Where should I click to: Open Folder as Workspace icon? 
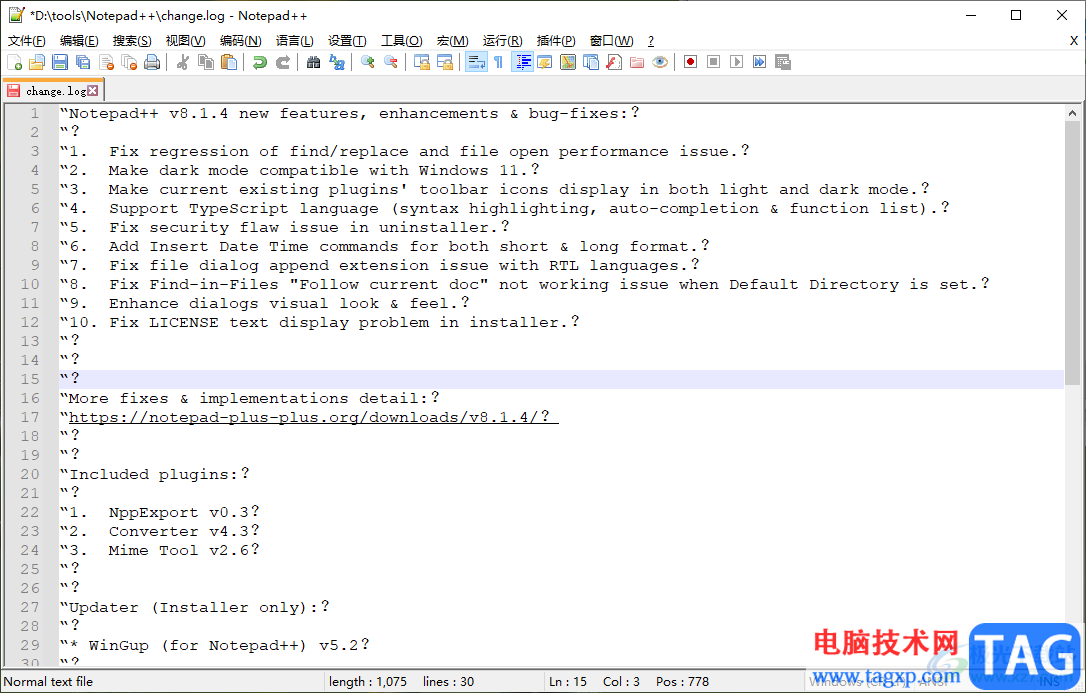click(x=637, y=62)
